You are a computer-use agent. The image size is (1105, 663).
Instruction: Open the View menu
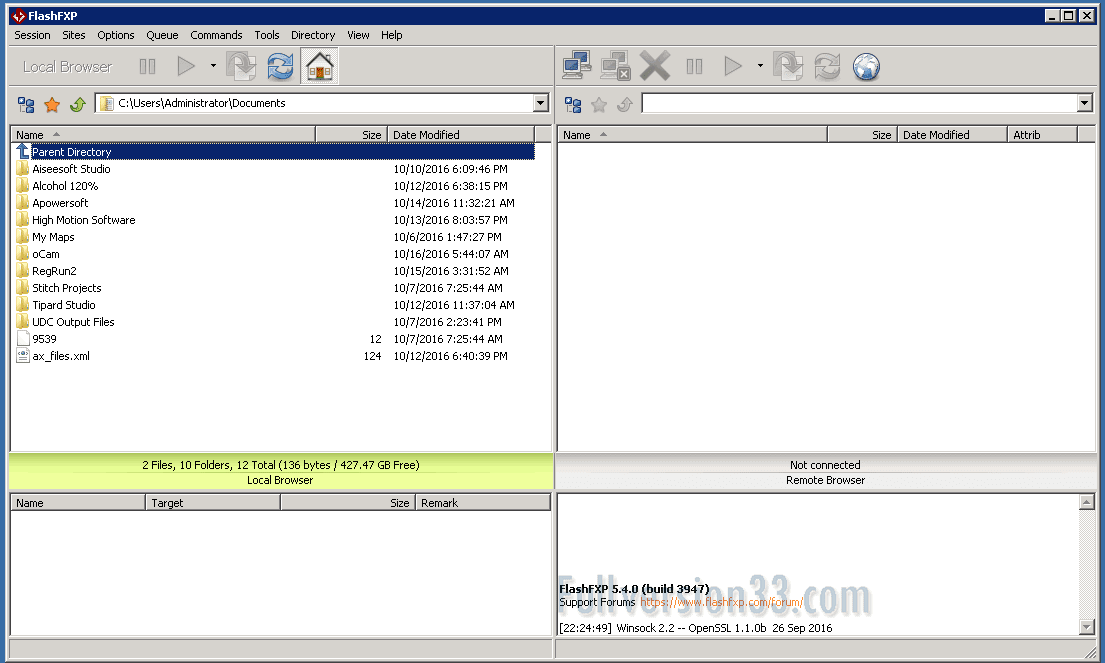tap(358, 35)
